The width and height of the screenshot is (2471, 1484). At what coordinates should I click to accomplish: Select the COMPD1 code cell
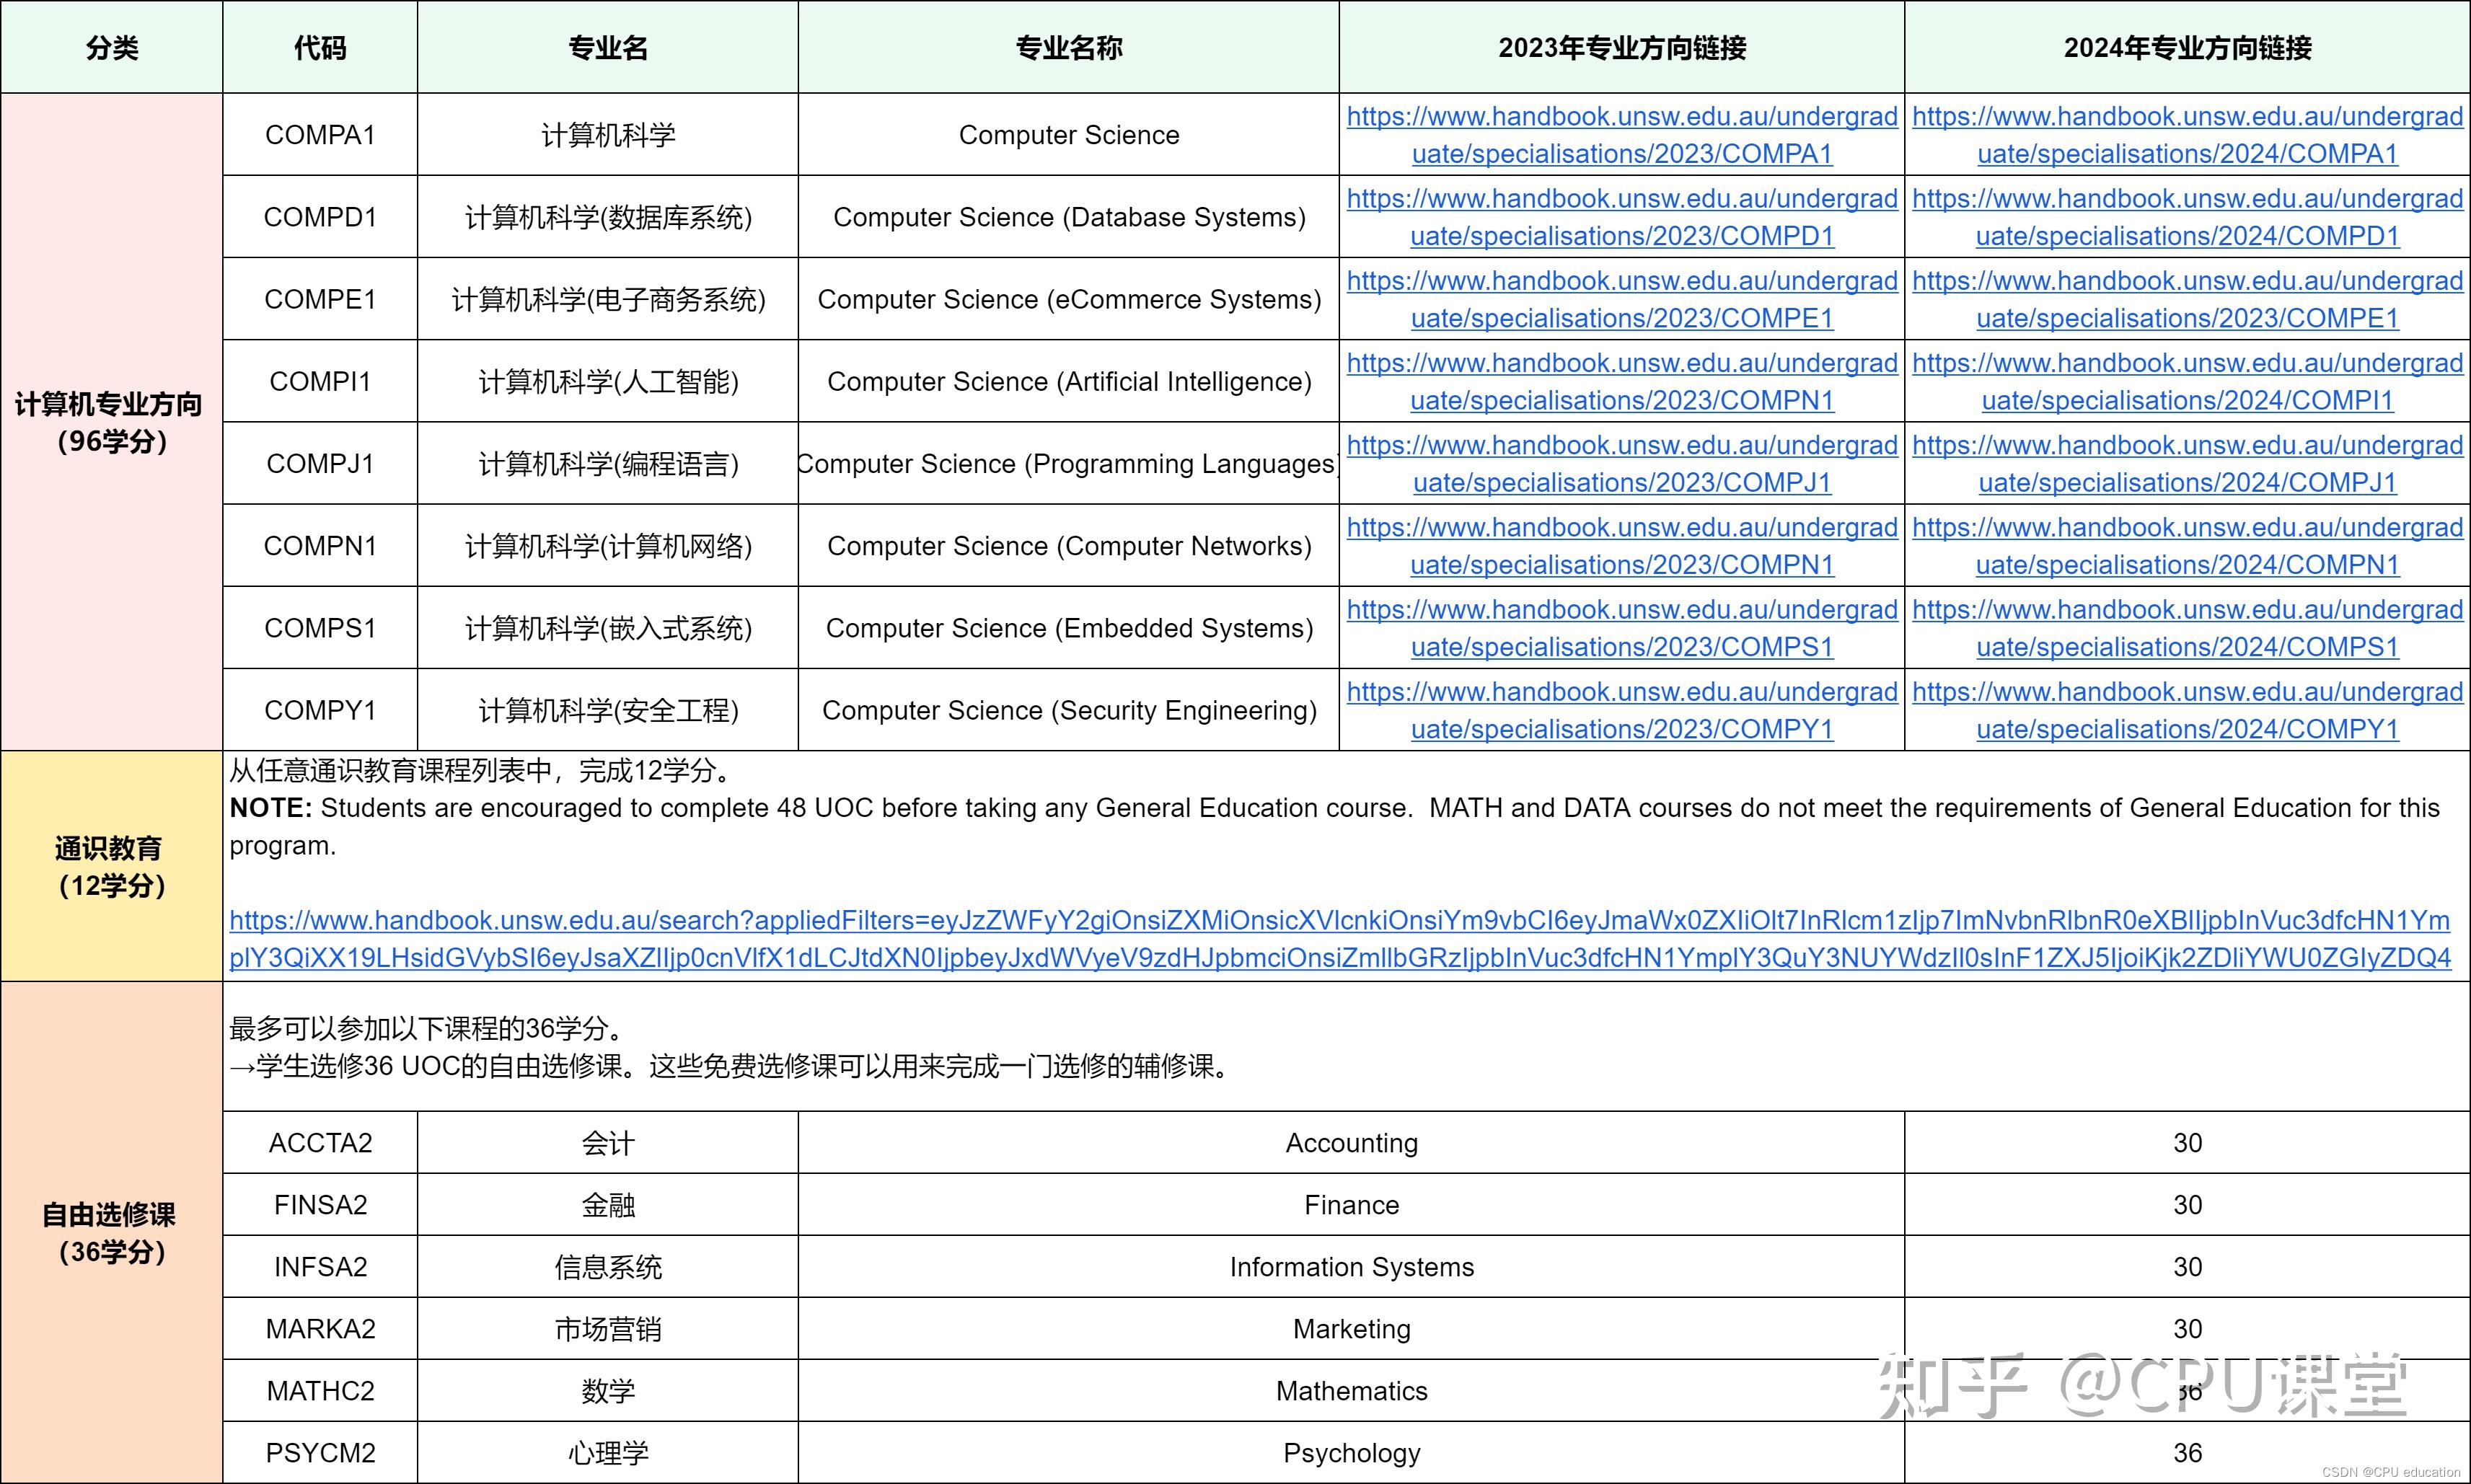point(320,217)
